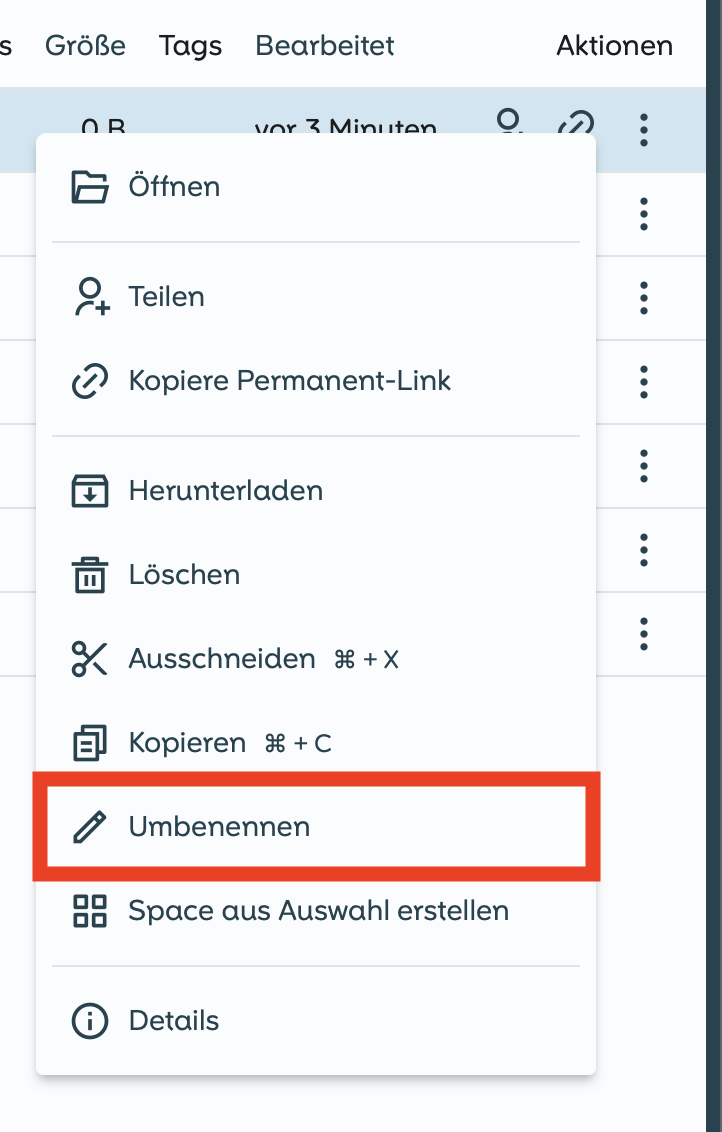The width and height of the screenshot is (722, 1132).
Task: Click the trash icon for Löschen
Action: coord(90,575)
